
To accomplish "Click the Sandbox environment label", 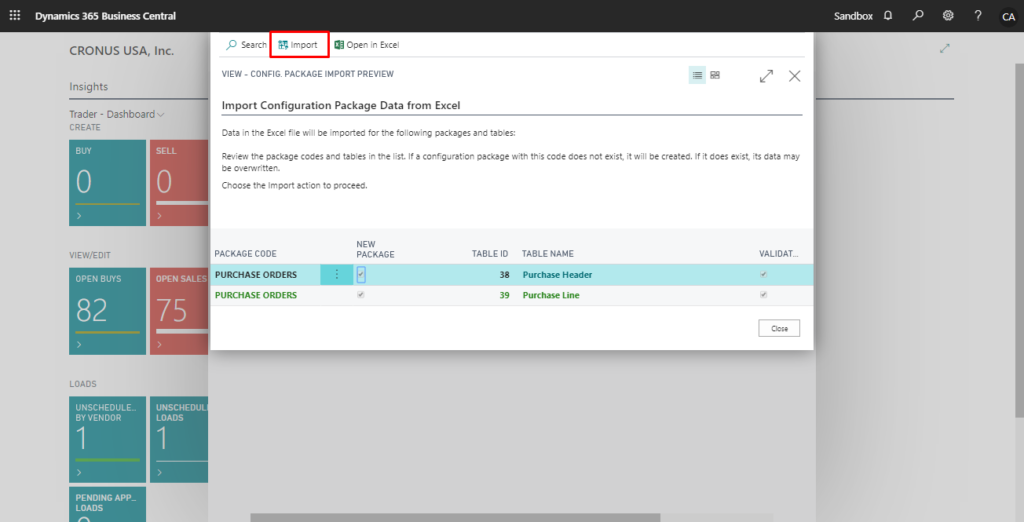I will 853,16.
